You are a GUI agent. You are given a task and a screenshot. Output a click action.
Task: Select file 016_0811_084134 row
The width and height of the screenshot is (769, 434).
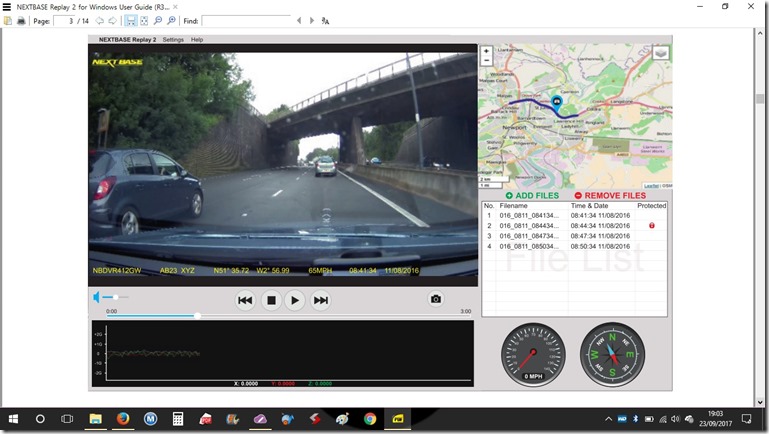tap(574, 215)
